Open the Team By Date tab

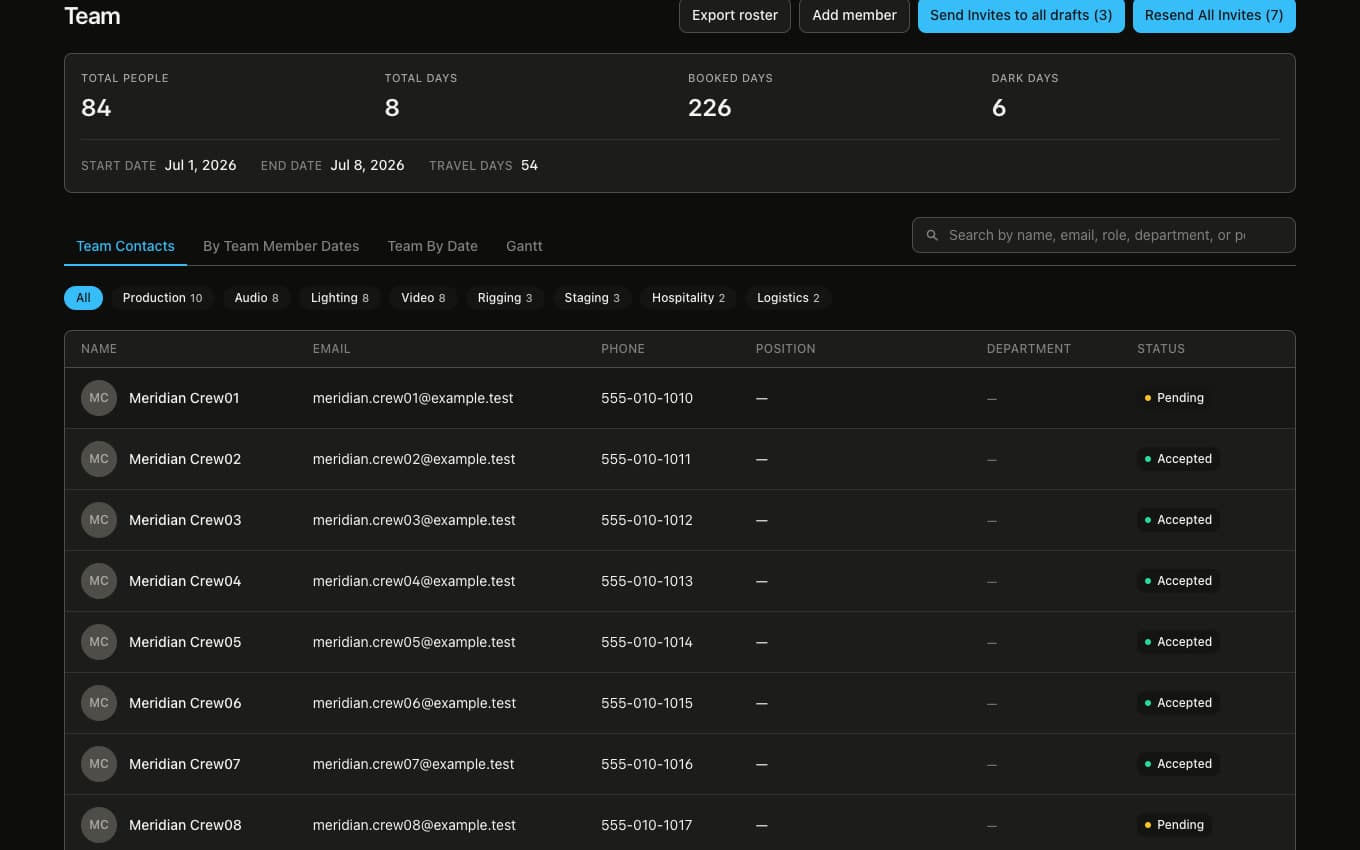[433, 246]
